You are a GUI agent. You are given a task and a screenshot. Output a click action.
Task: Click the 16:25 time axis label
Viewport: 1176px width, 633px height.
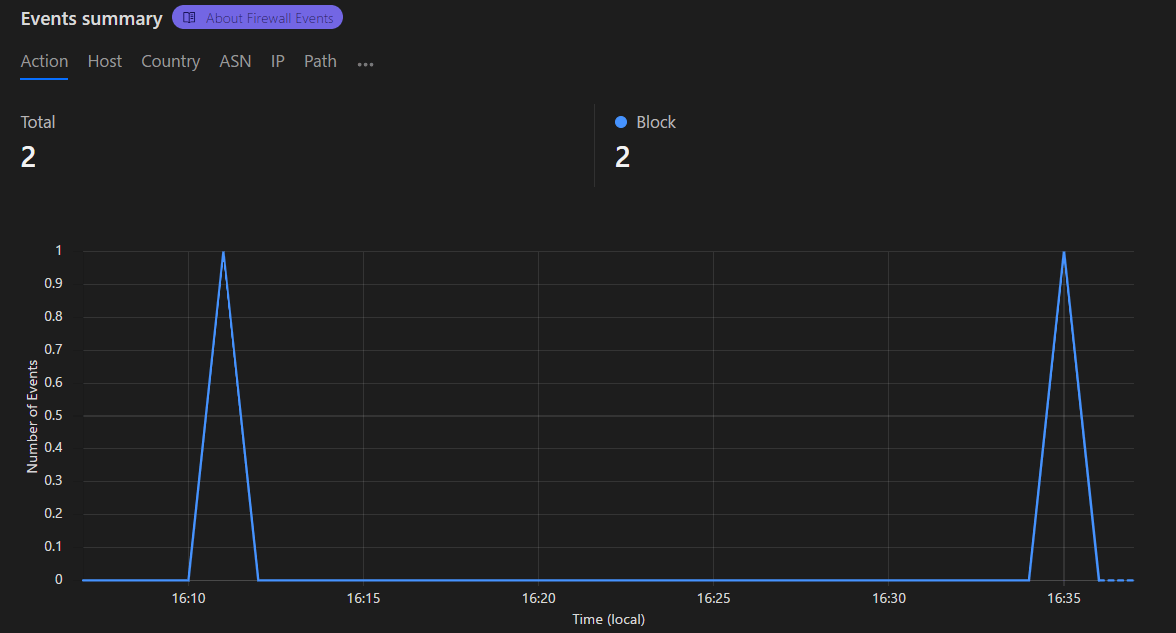713,598
